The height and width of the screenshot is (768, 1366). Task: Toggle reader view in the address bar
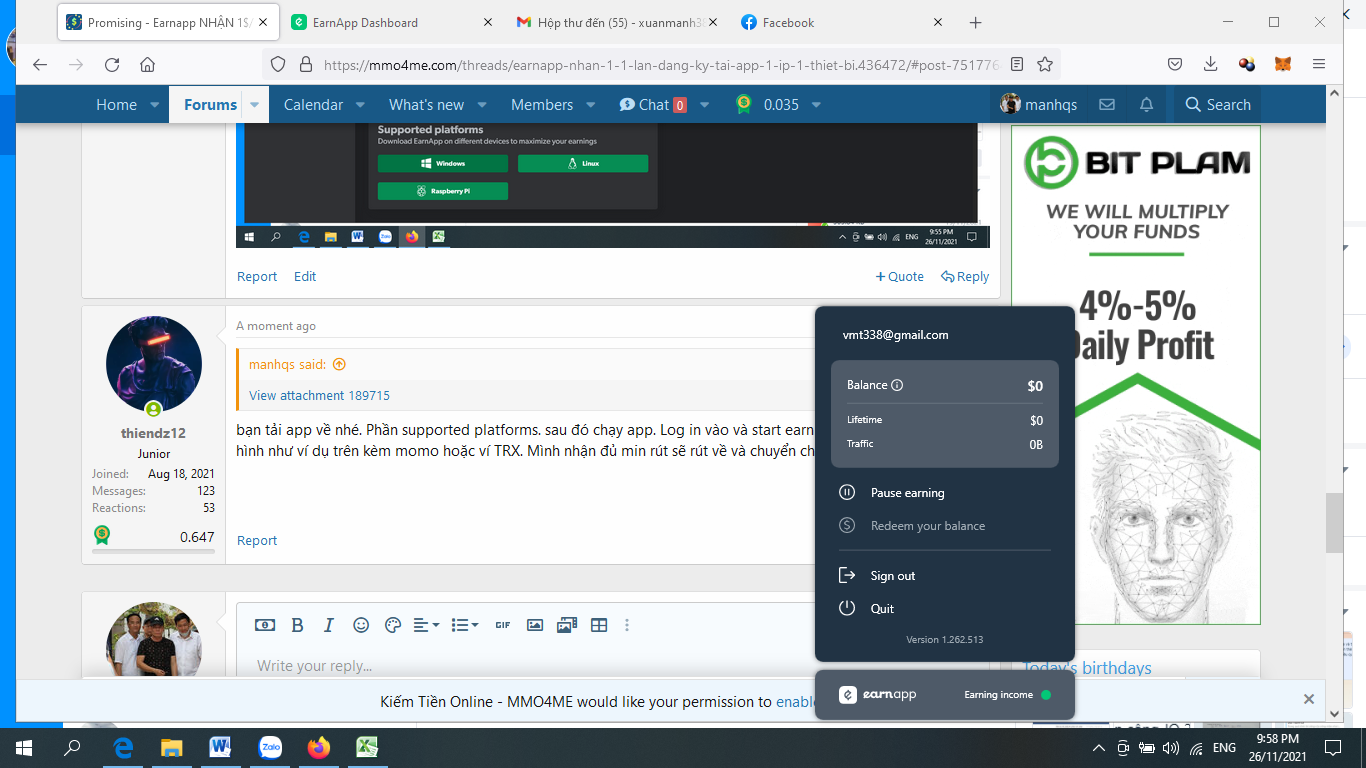[1017, 64]
